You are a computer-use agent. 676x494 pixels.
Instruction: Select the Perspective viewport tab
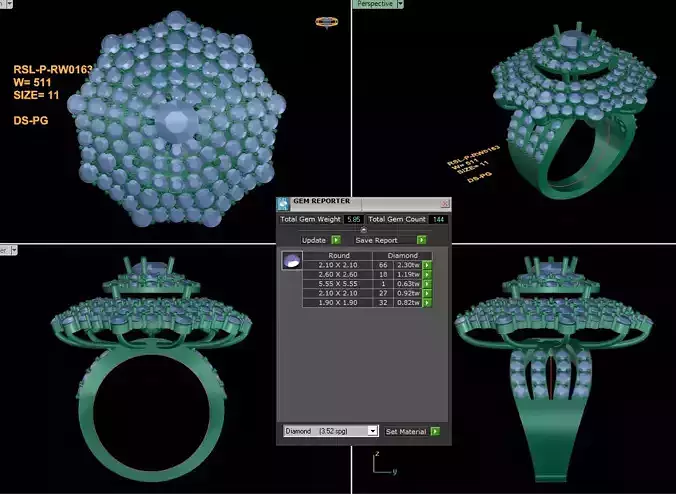tap(375, 4)
